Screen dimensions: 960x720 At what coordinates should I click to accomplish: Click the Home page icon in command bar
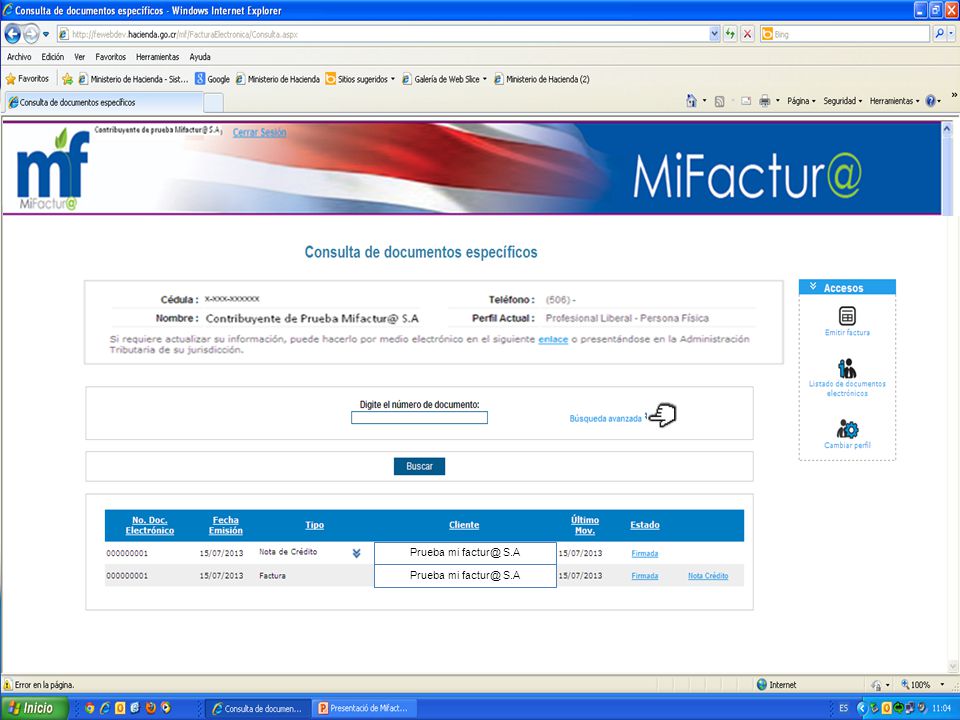[x=691, y=101]
